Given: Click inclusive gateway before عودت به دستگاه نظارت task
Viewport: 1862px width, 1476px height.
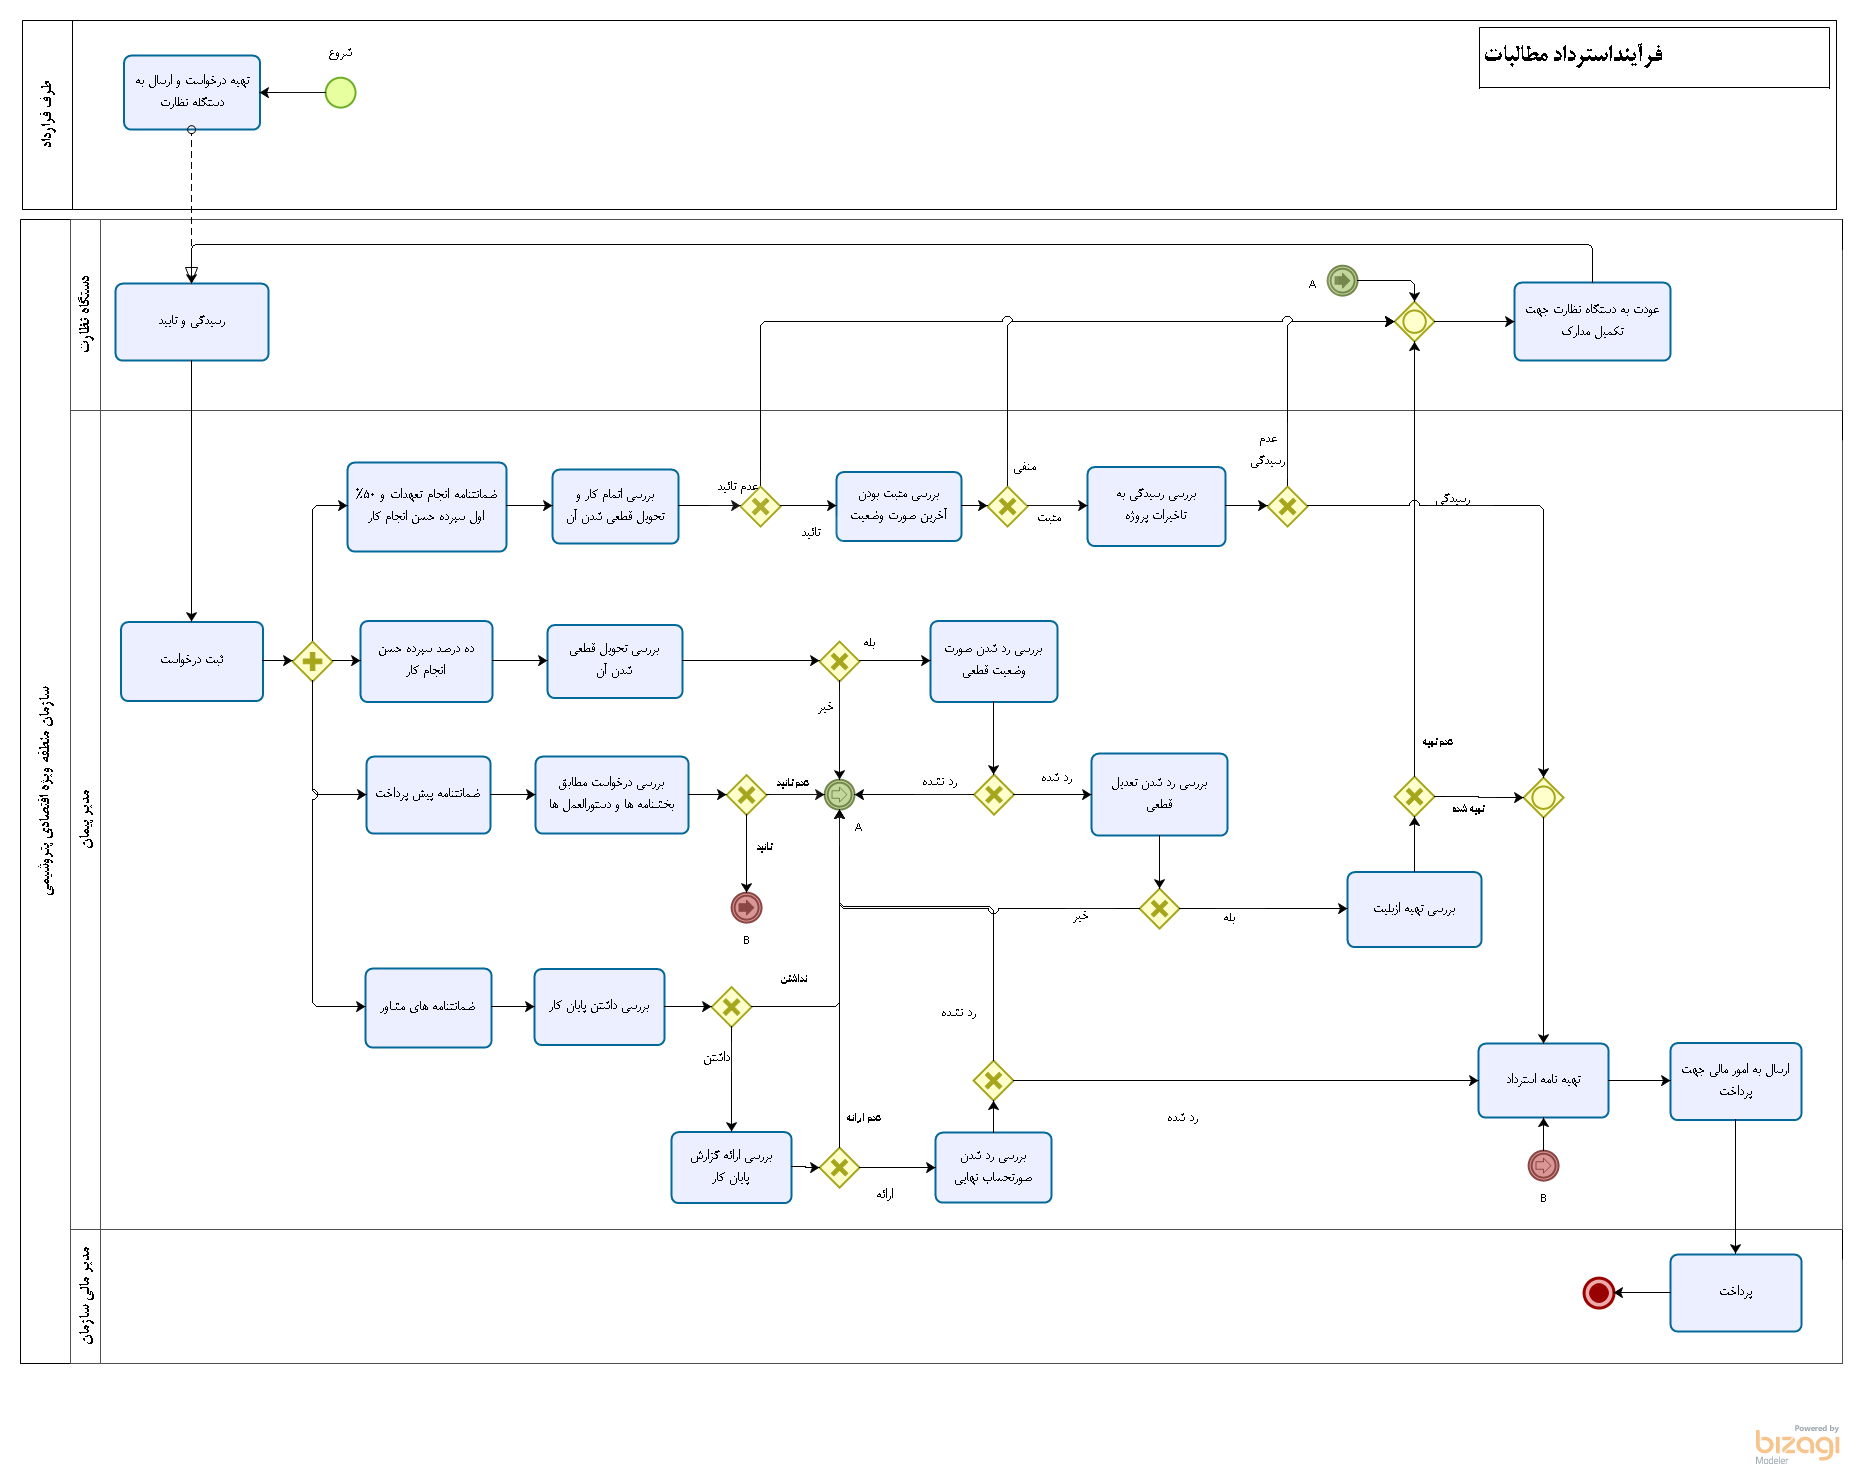Looking at the screenshot, I should pyautogui.click(x=1414, y=322).
